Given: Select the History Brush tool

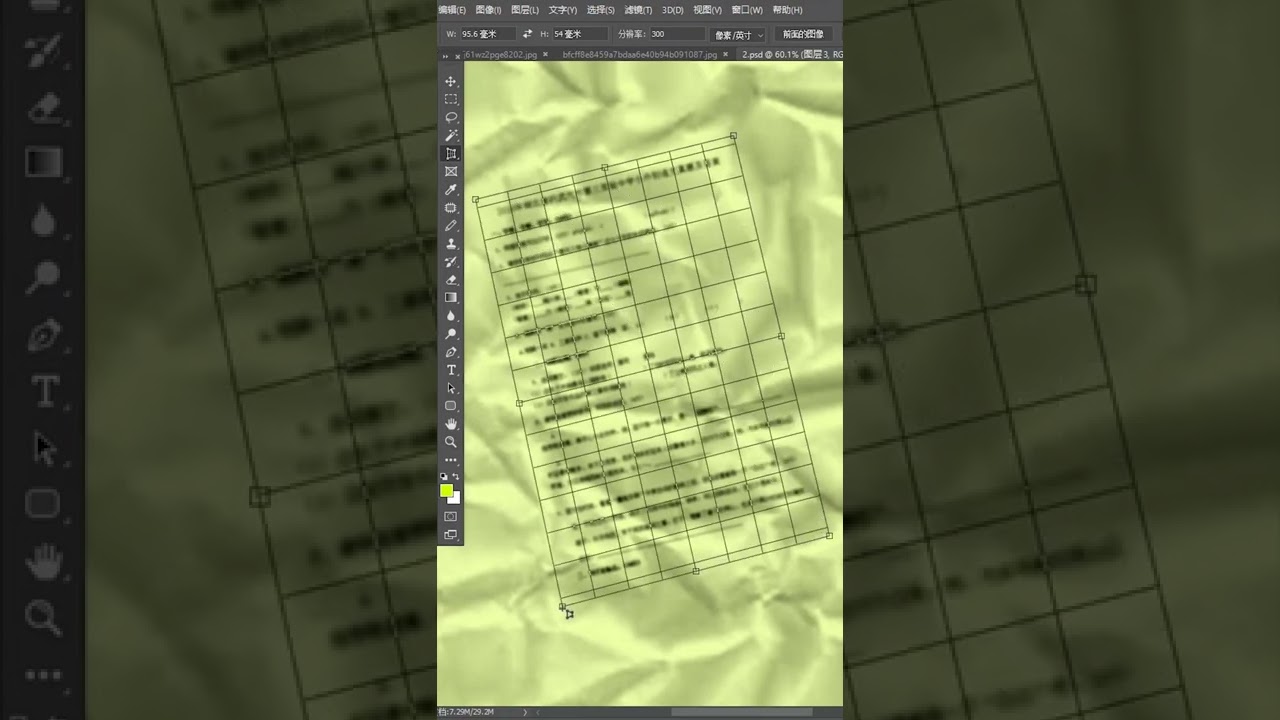Looking at the screenshot, I should click(451, 262).
